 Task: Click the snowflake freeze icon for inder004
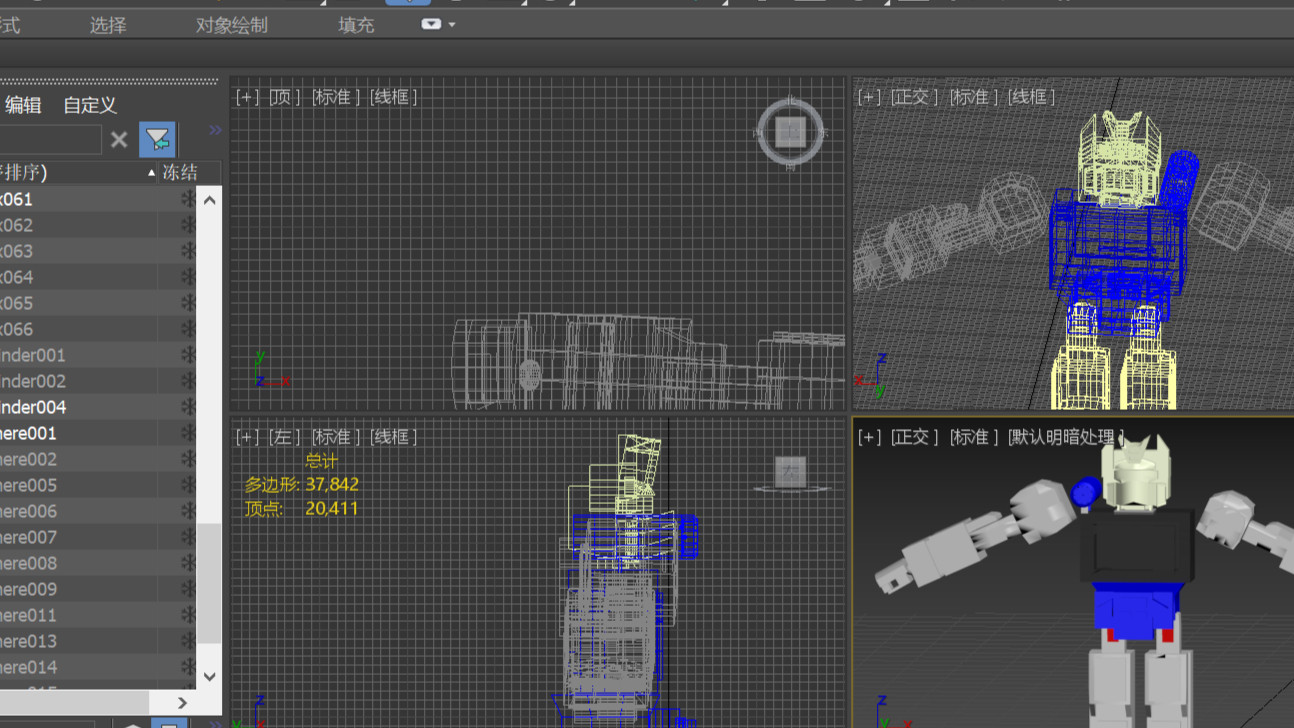tap(187, 407)
